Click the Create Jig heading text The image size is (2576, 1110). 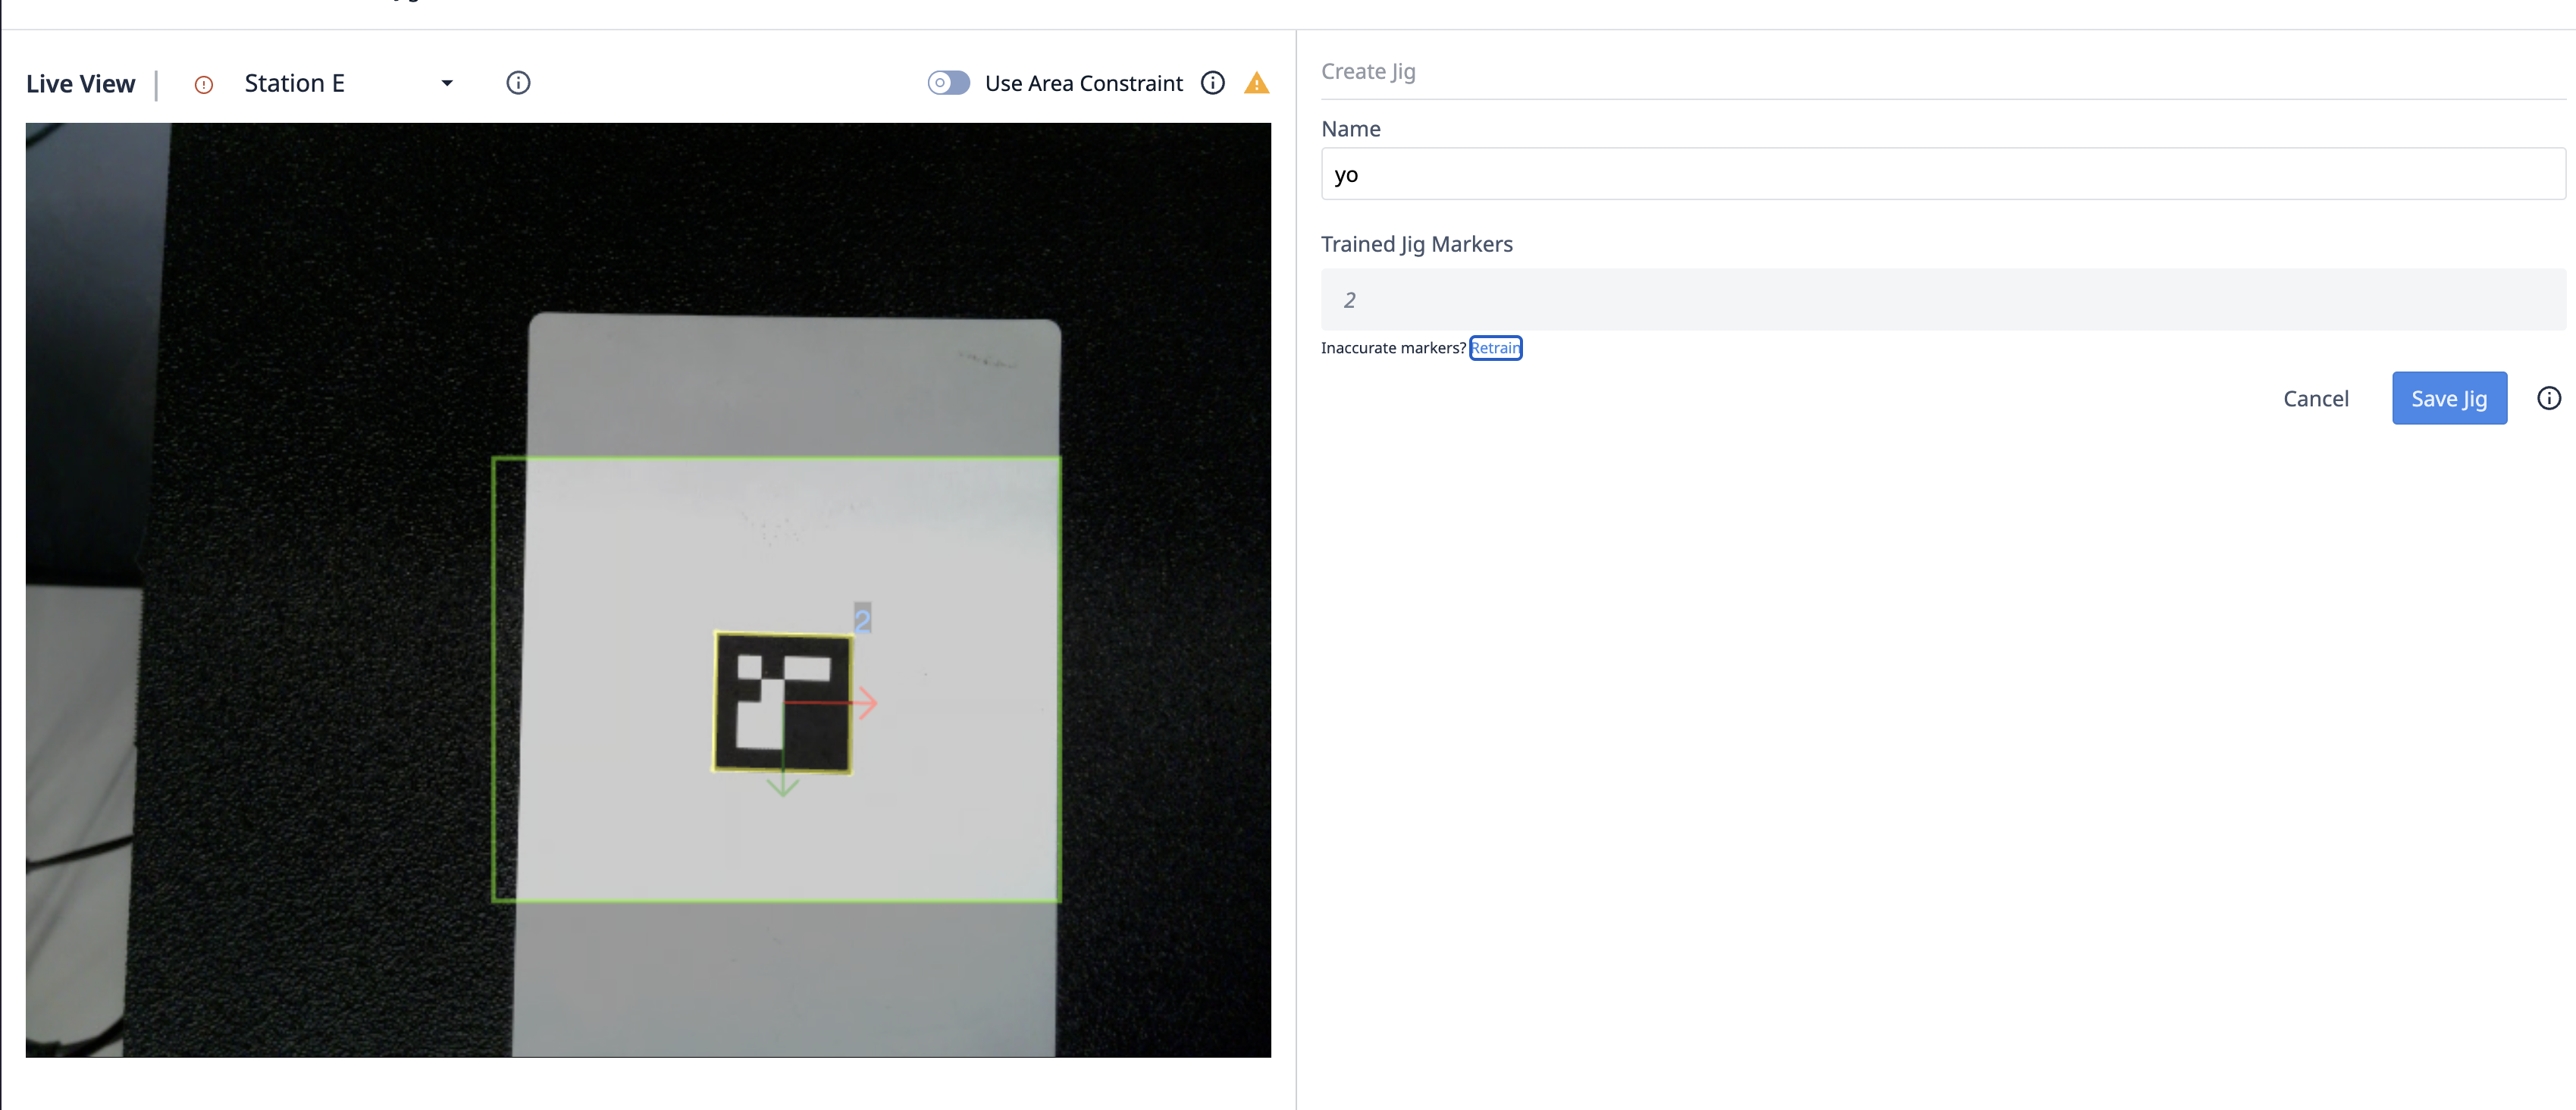coord(1367,72)
